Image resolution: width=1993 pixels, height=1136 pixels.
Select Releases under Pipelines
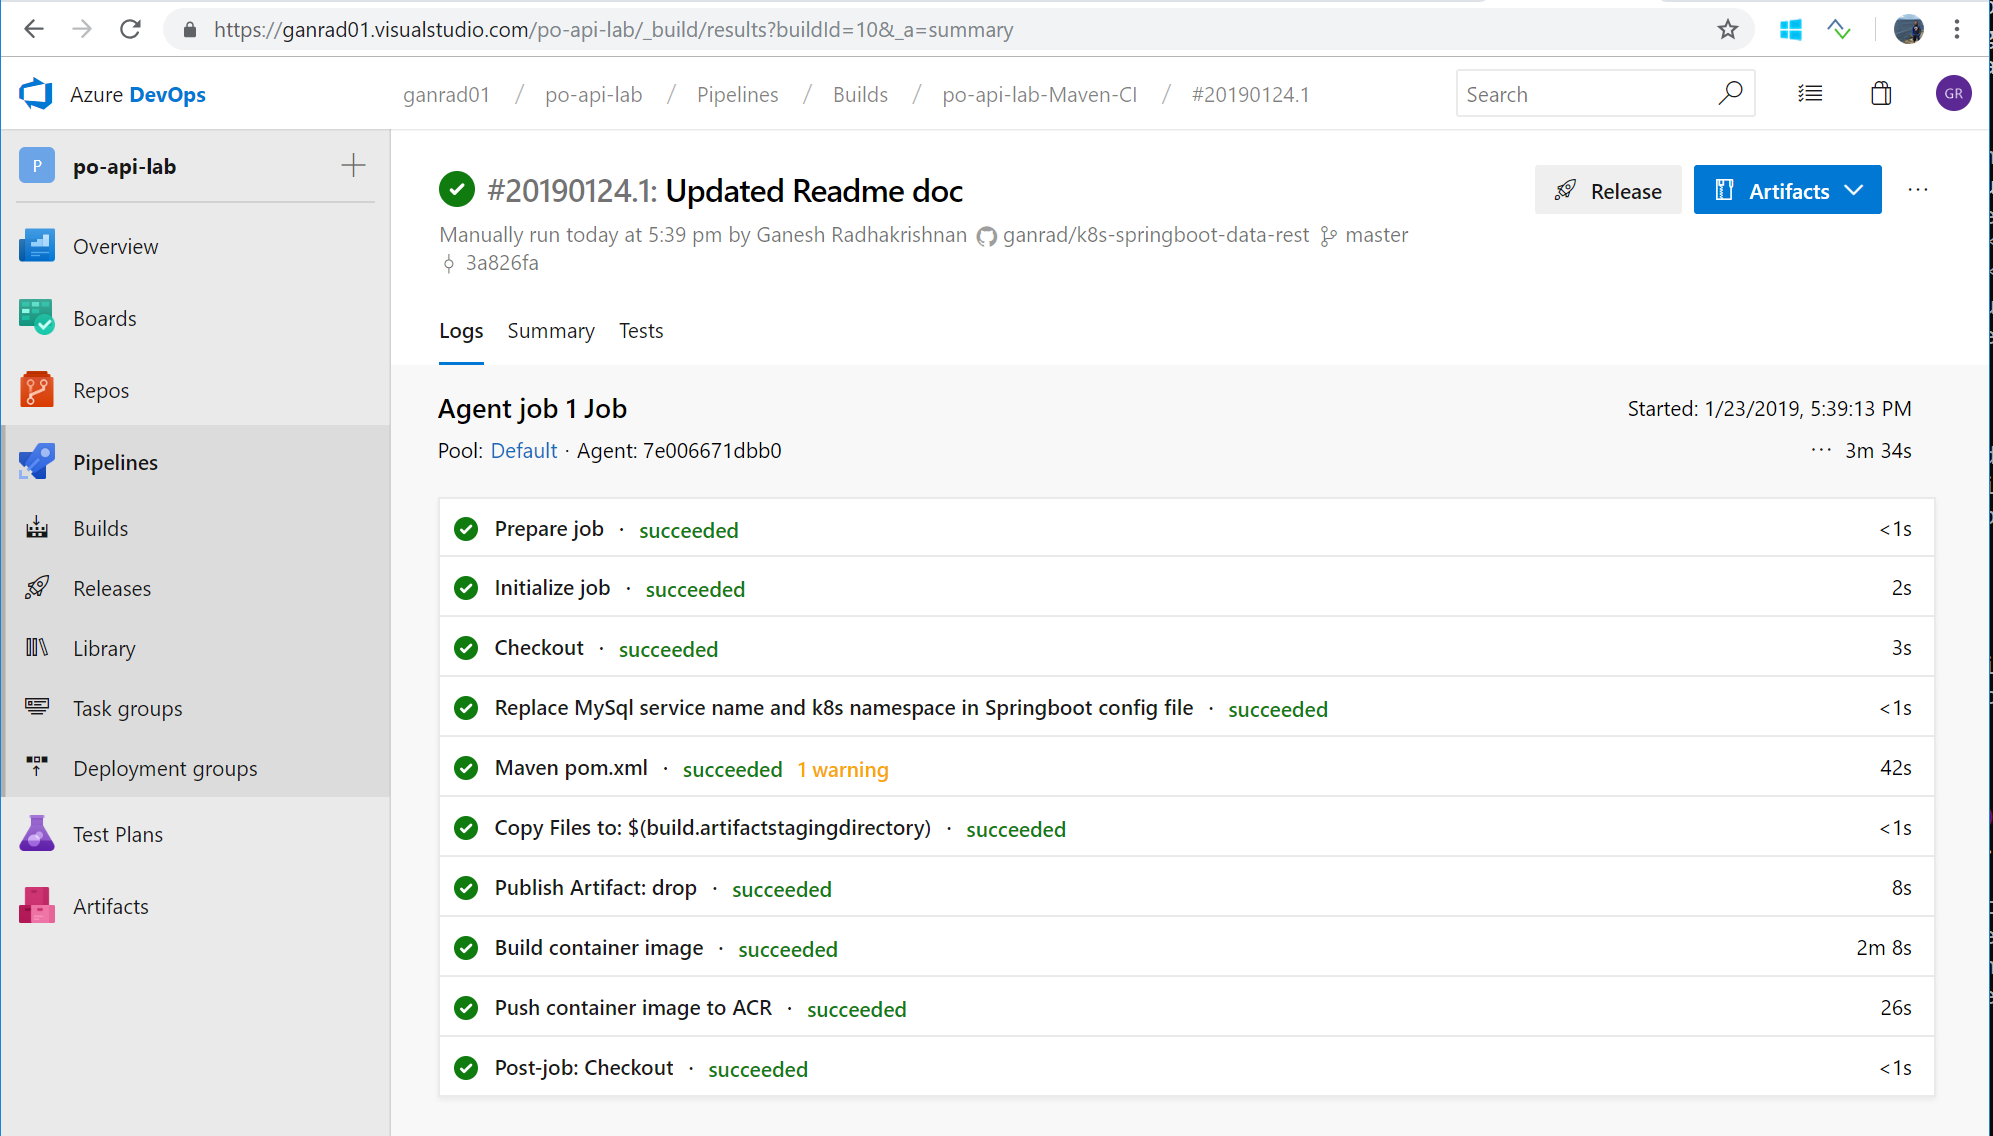[112, 589]
